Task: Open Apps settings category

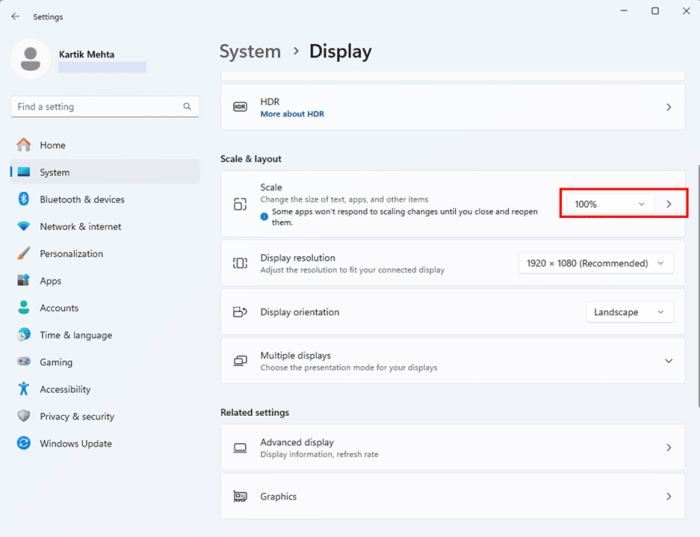Action: pos(105,281)
